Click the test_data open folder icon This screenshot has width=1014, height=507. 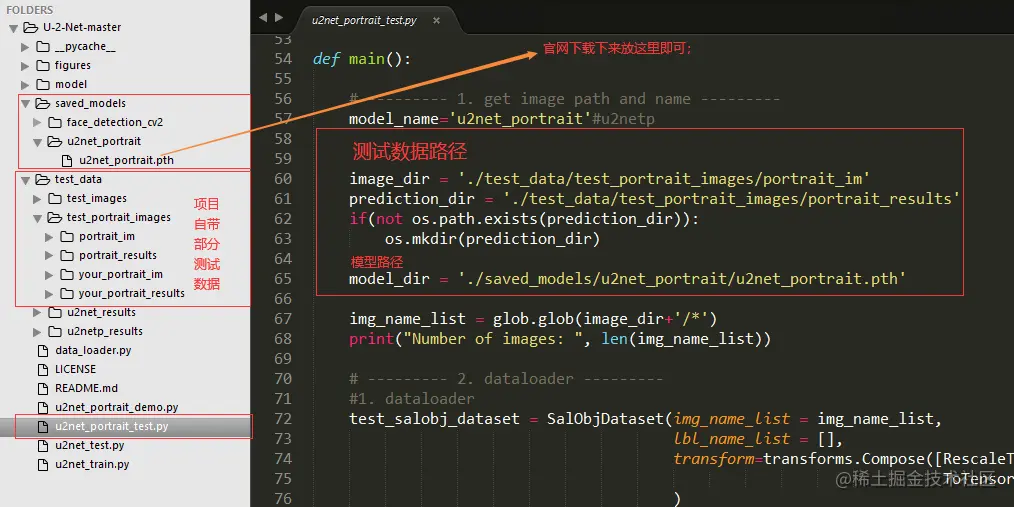(43, 180)
